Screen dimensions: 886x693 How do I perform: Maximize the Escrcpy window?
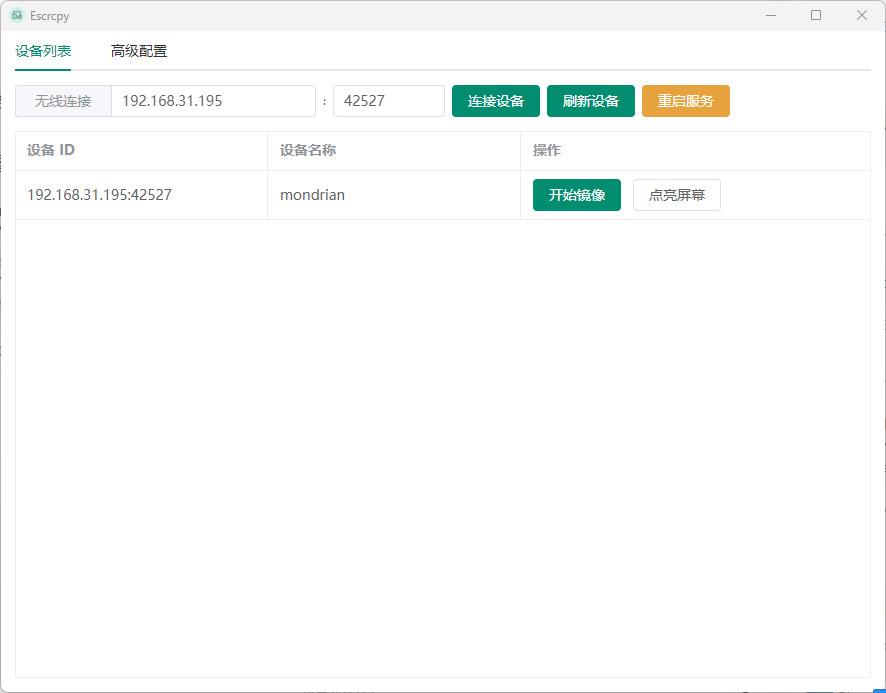[x=816, y=15]
